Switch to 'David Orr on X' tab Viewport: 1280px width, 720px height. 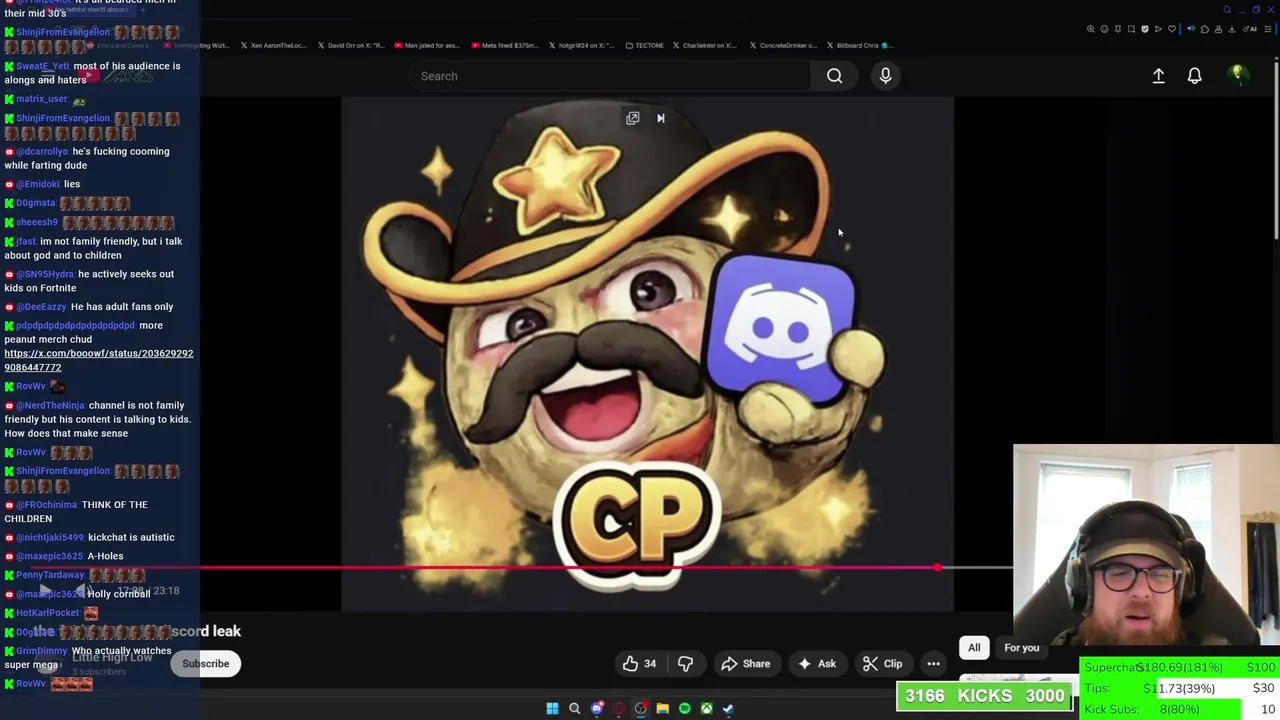pyautogui.click(x=350, y=45)
